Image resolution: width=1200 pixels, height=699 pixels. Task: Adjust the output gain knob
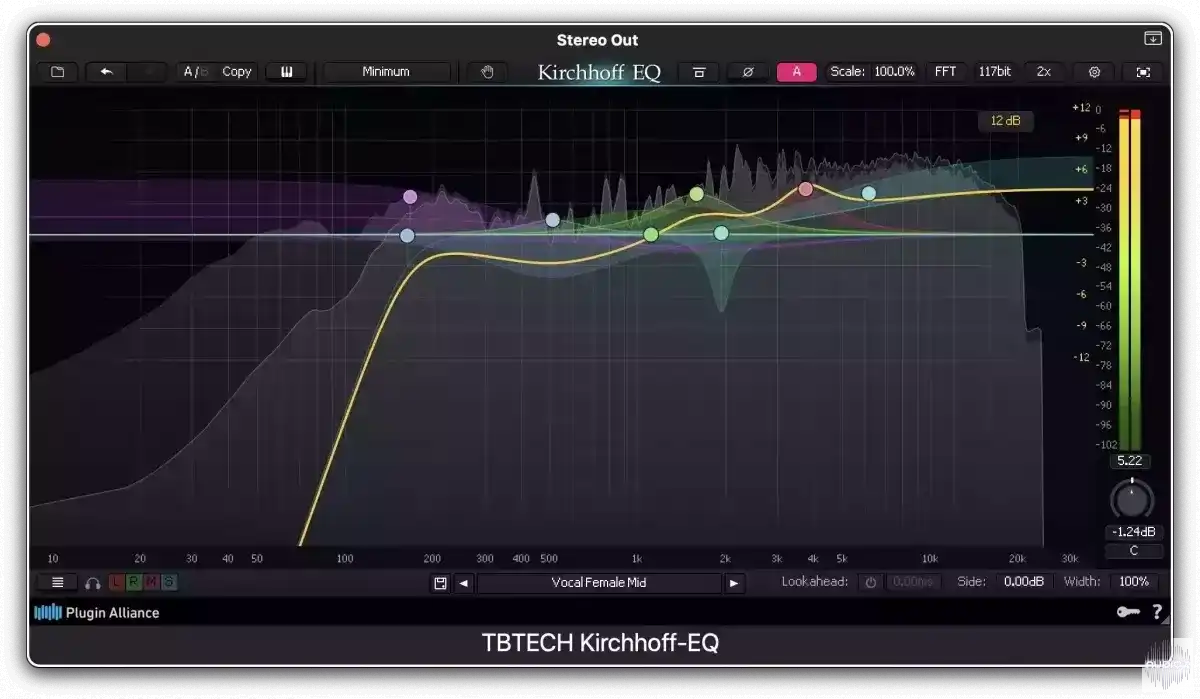coord(1130,500)
